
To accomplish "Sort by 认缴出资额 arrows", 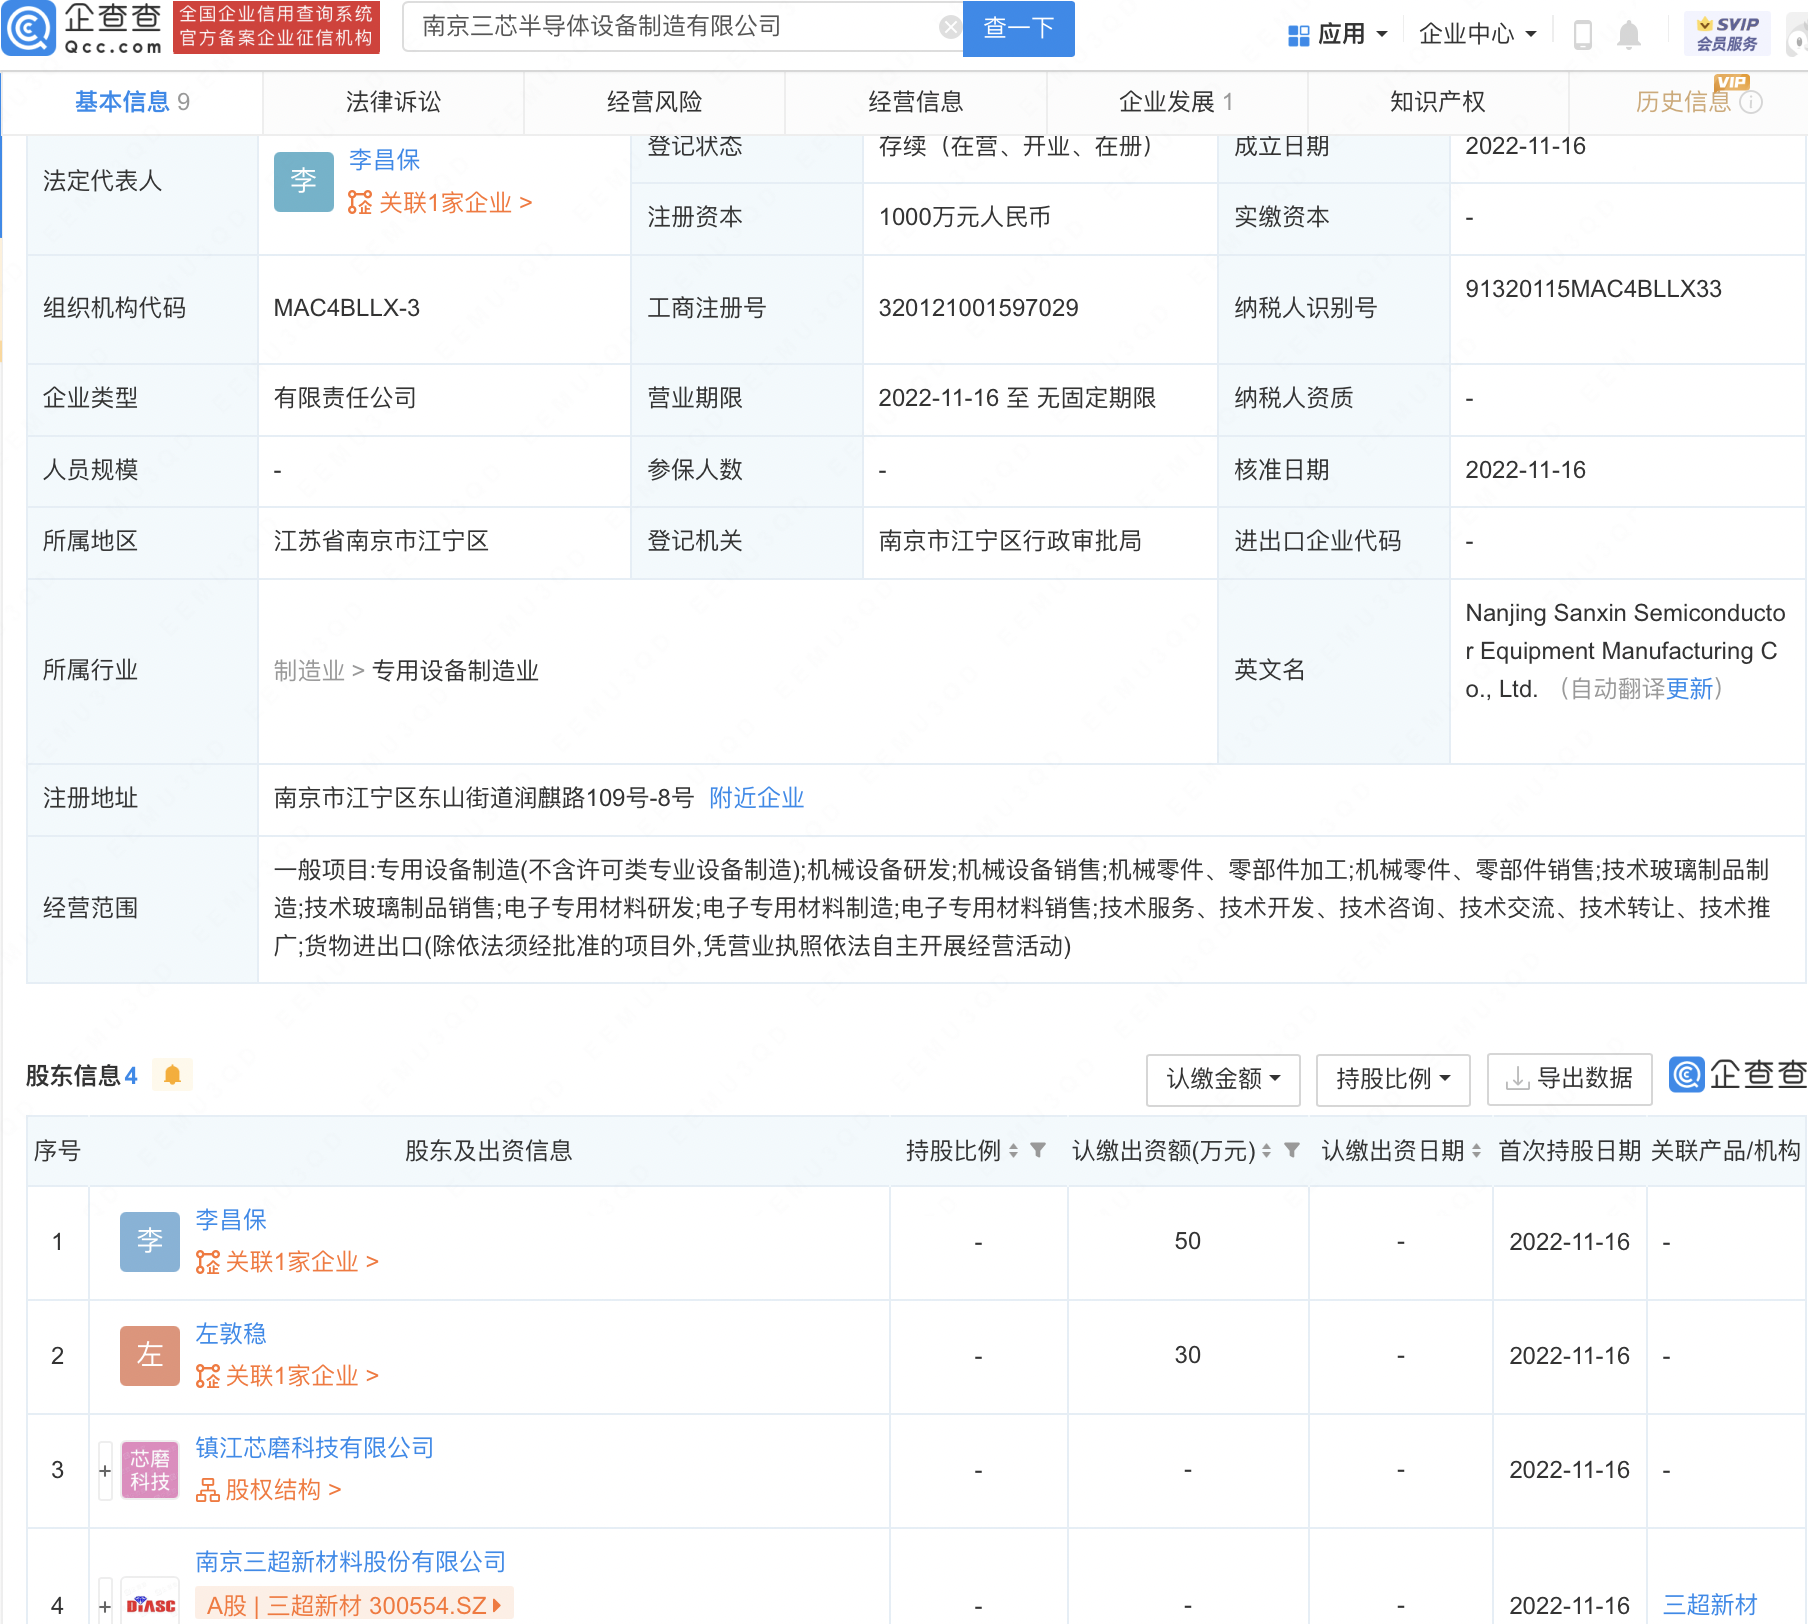I will pyautogui.click(x=1266, y=1151).
